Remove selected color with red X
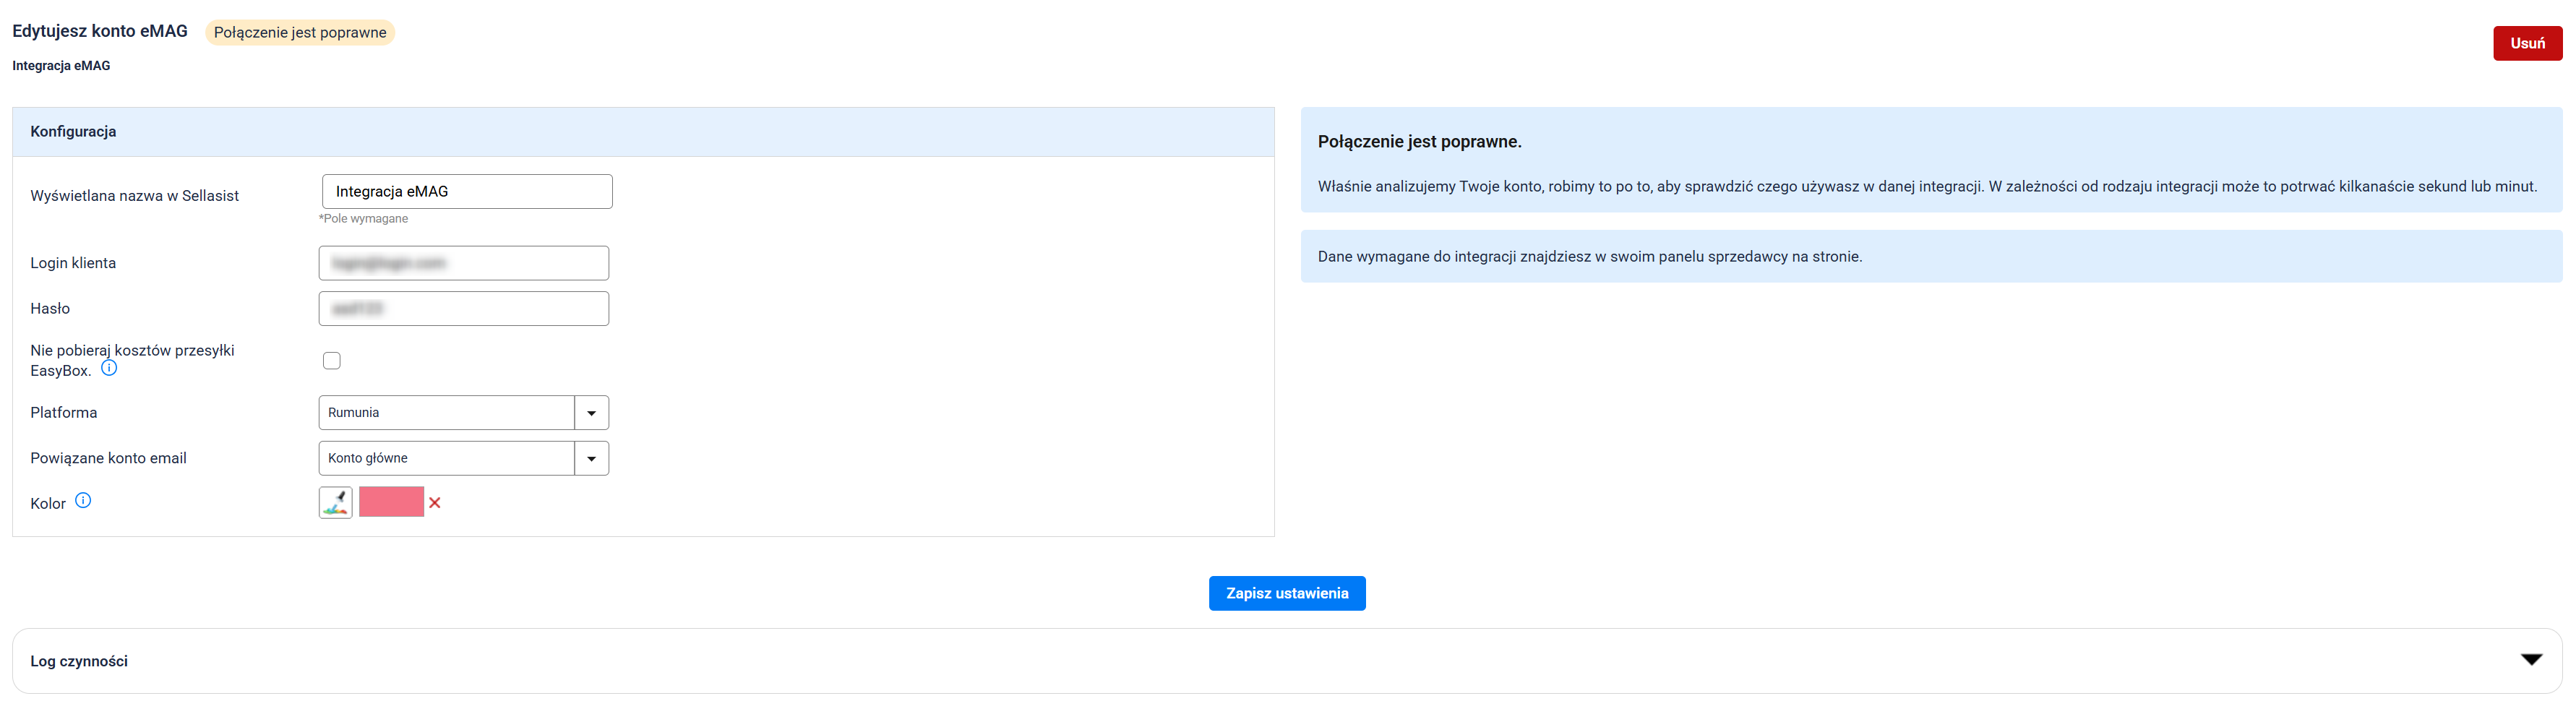Viewport: 2576px width, 709px height. (435, 503)
